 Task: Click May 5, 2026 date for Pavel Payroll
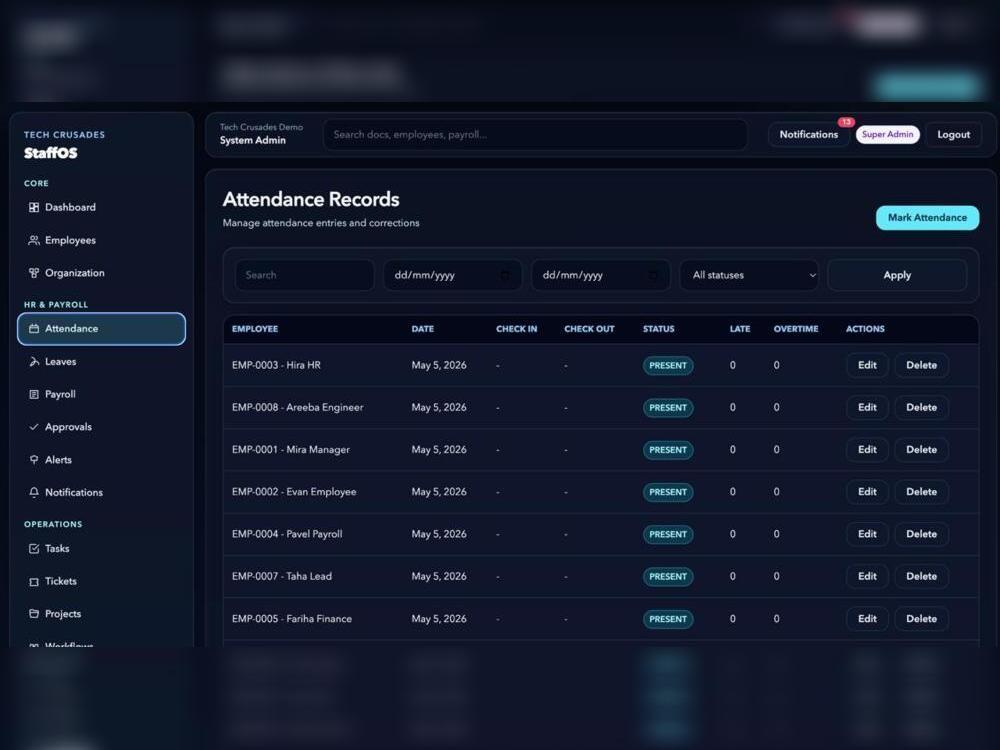(x=439, y=534)
